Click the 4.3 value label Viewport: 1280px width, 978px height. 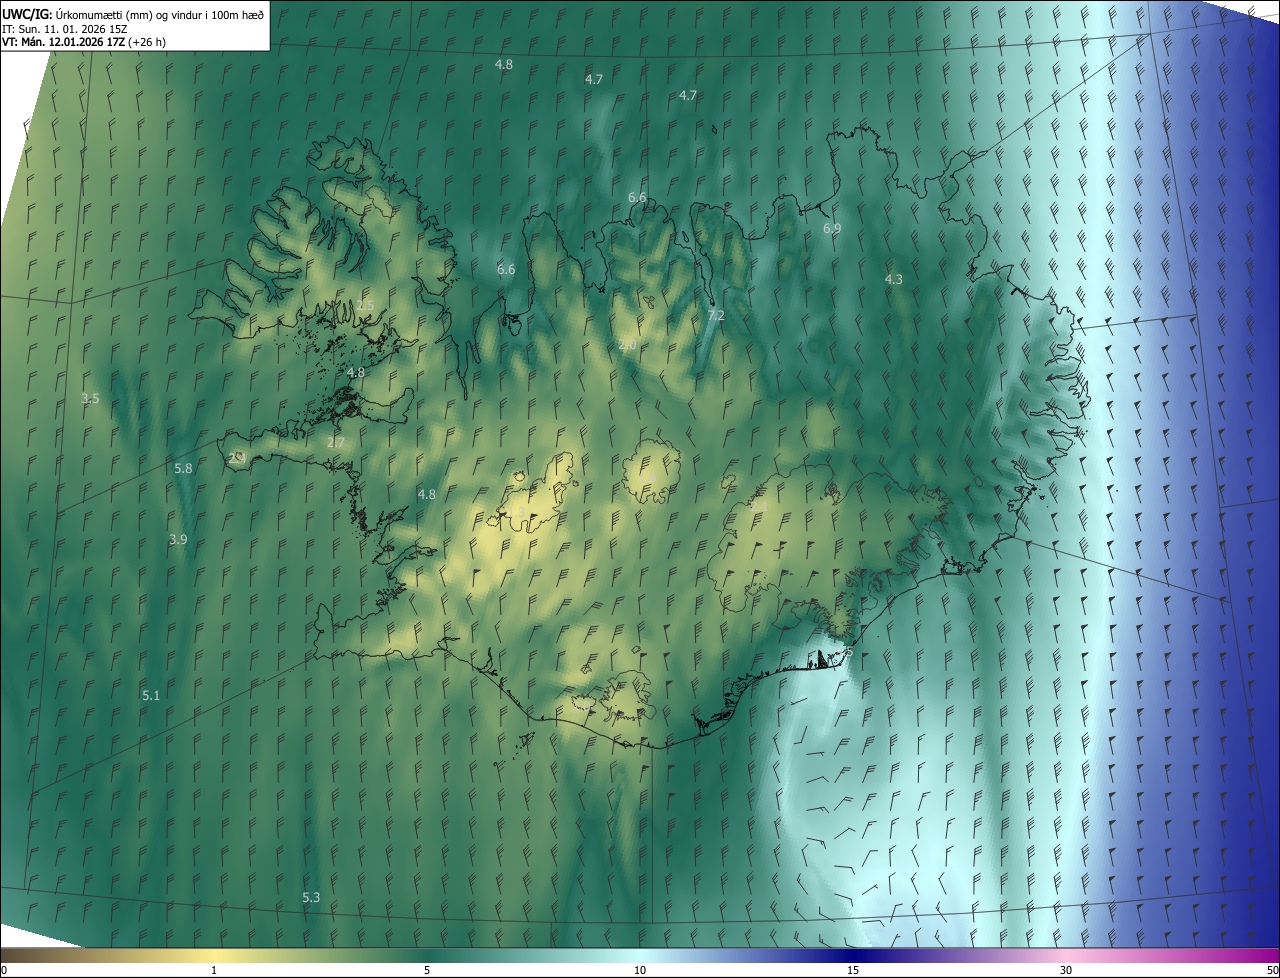[x=894, y=280]
